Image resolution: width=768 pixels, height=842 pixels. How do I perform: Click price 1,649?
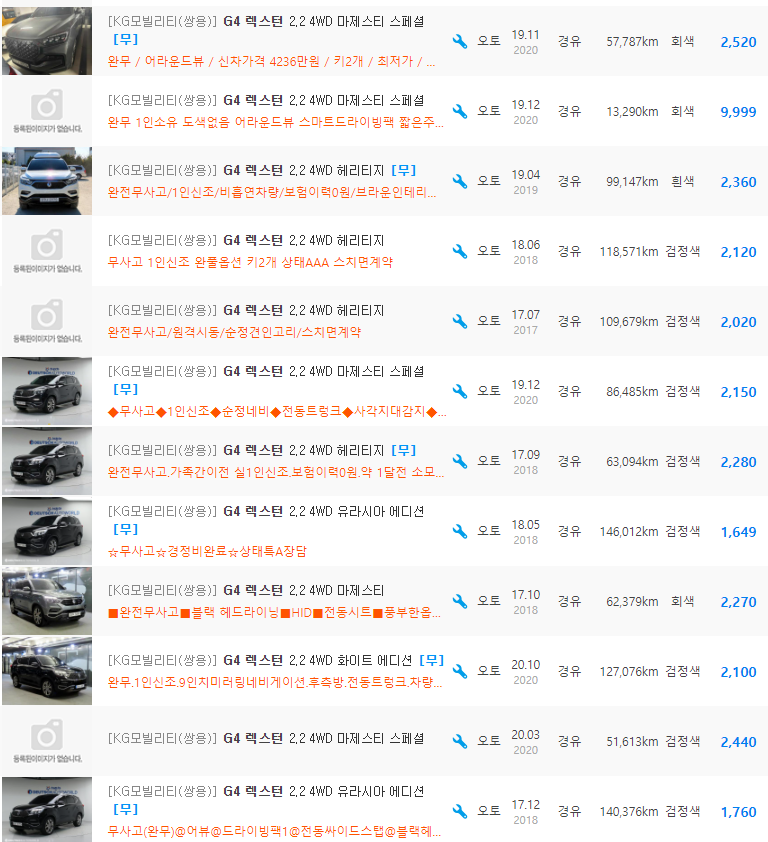[738, 532]
